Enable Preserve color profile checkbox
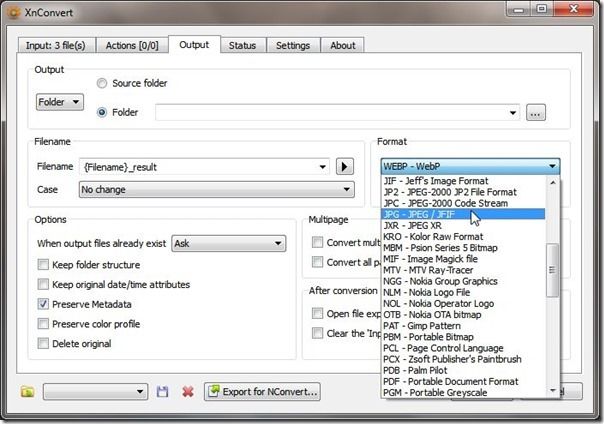Viewport: 604px width, 424px height. pos(43,323)
